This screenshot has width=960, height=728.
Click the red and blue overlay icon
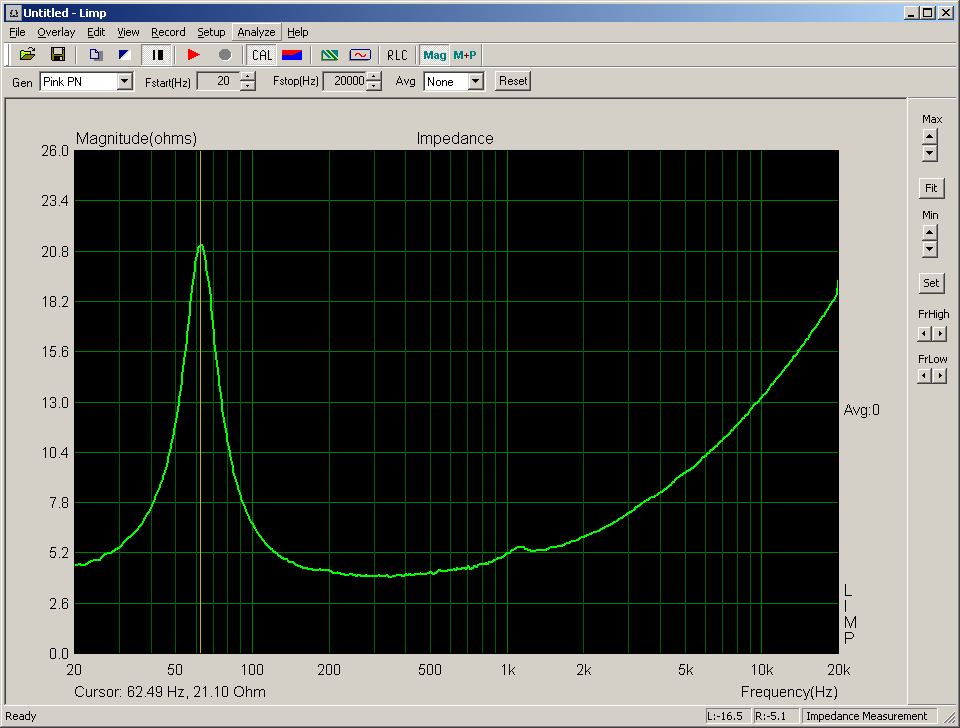point(292,55)
